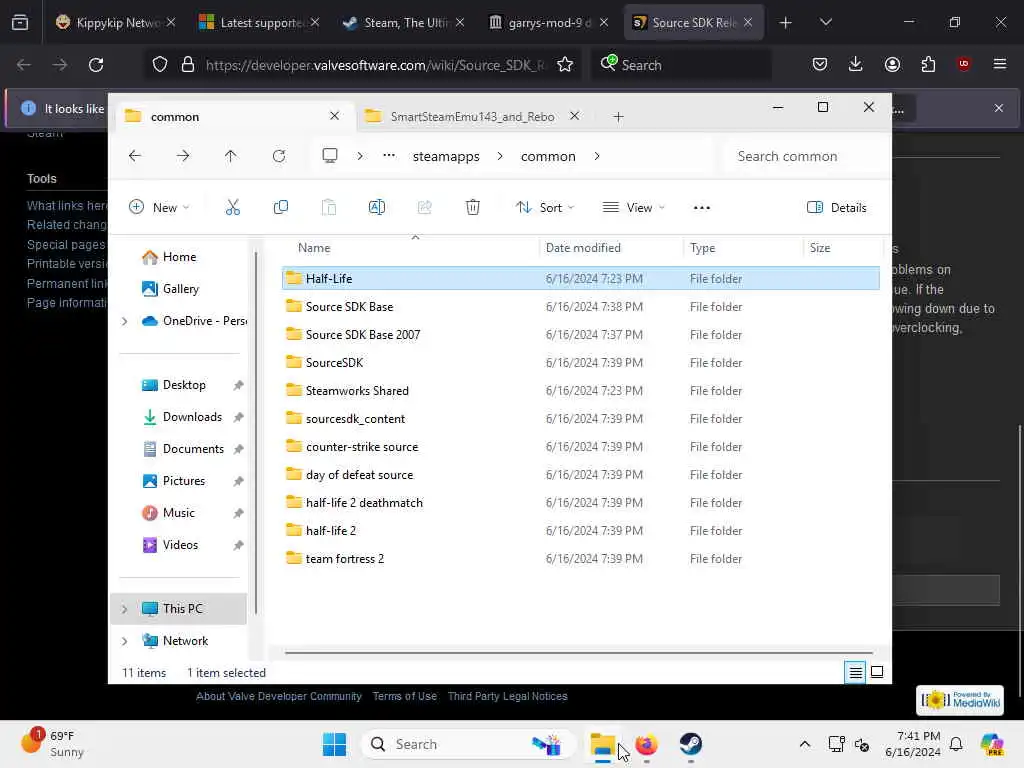
Task: Switch to large thumbnails view icon in status bar
Action: (877, 672)
